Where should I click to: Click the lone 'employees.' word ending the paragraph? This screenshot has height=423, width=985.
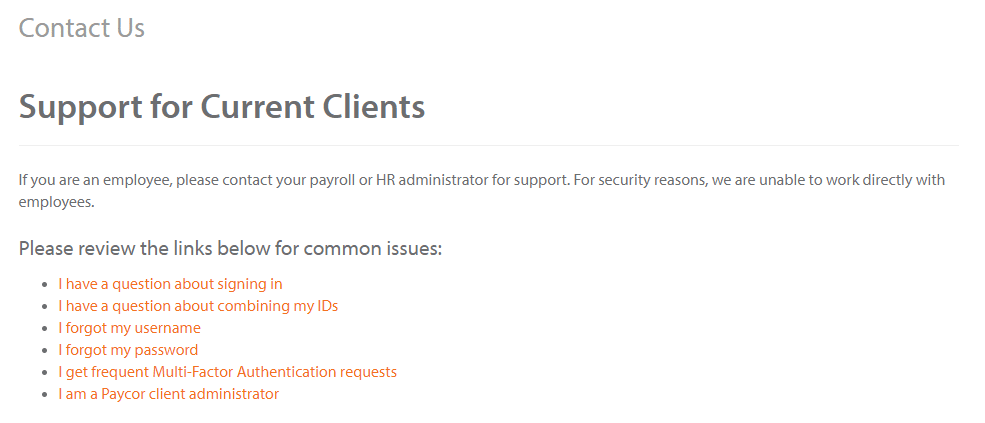[57, 203]
